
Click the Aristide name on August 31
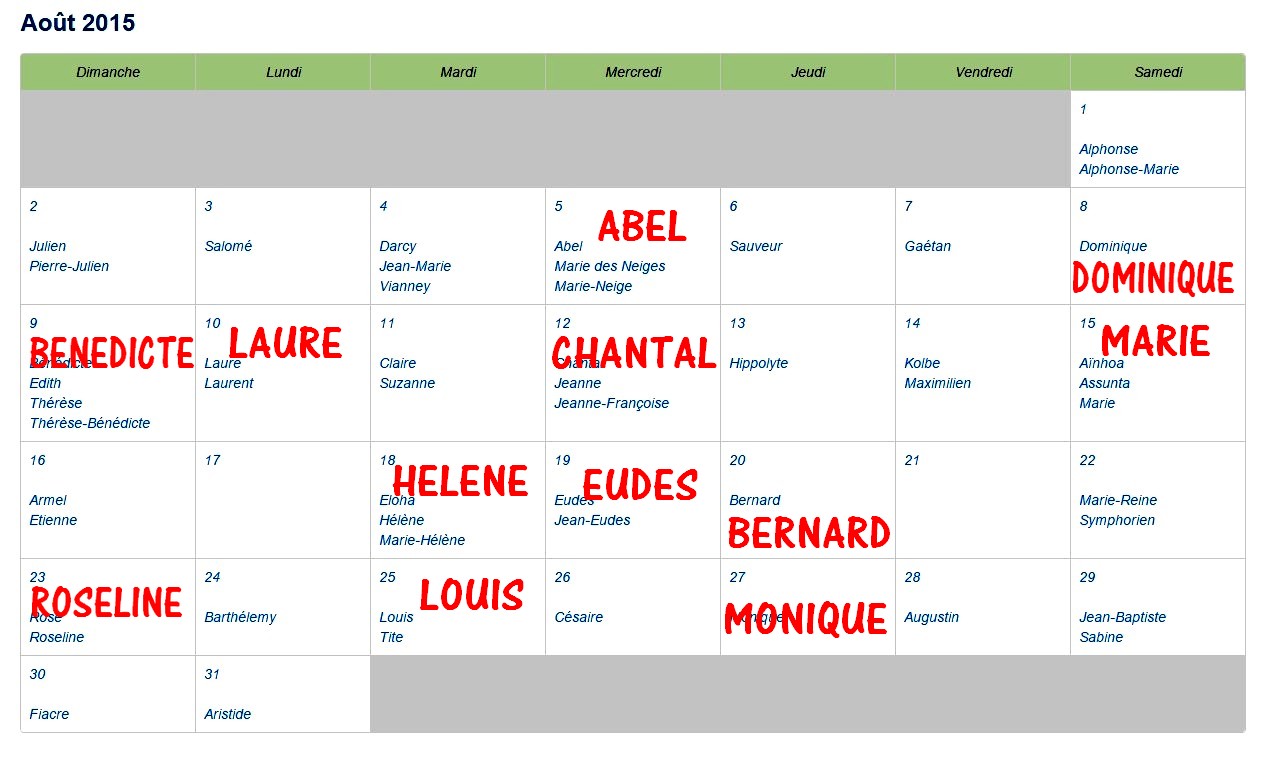pos(228,714)
